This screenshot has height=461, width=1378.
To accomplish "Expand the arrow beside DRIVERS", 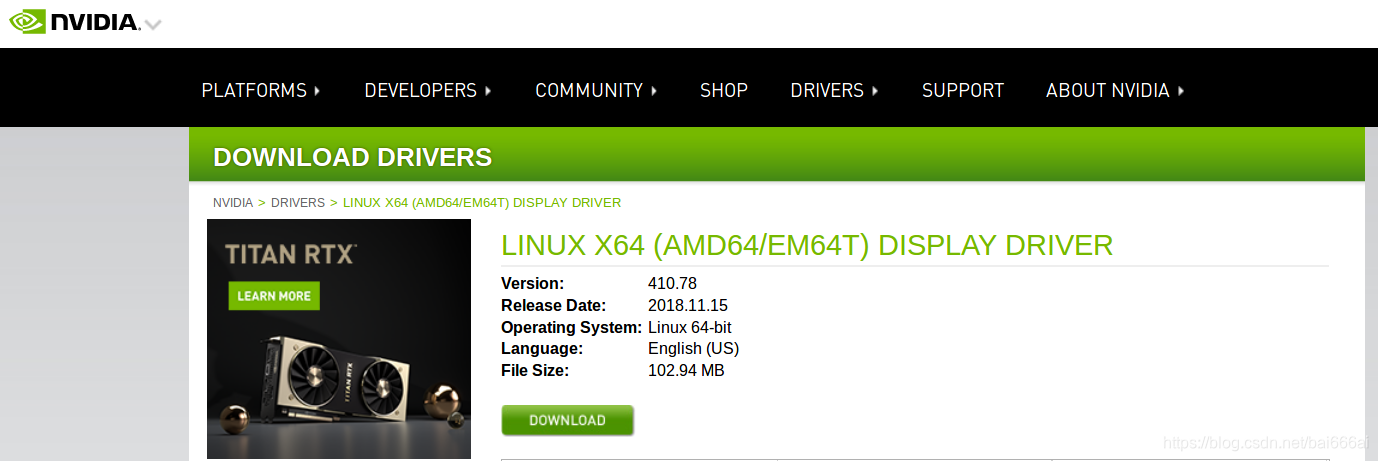I will coord(875,90).
